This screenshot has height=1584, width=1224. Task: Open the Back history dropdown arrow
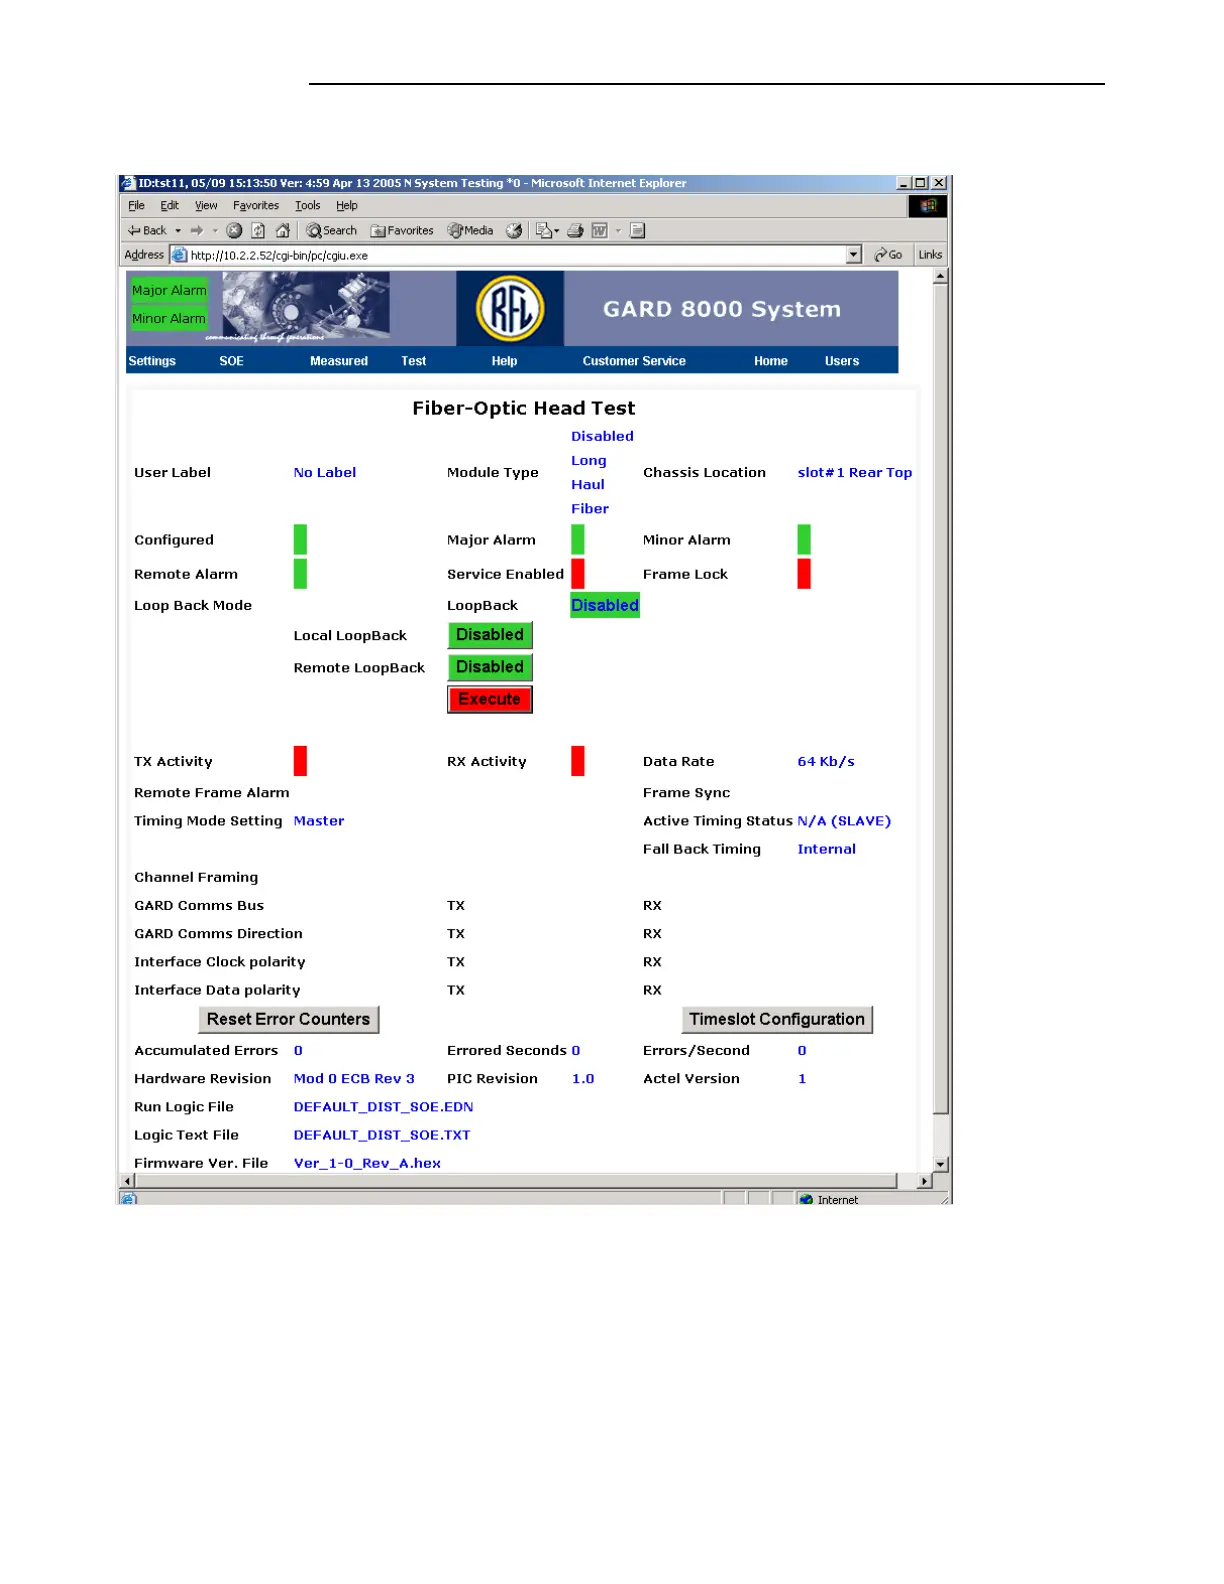coord(178,230)
